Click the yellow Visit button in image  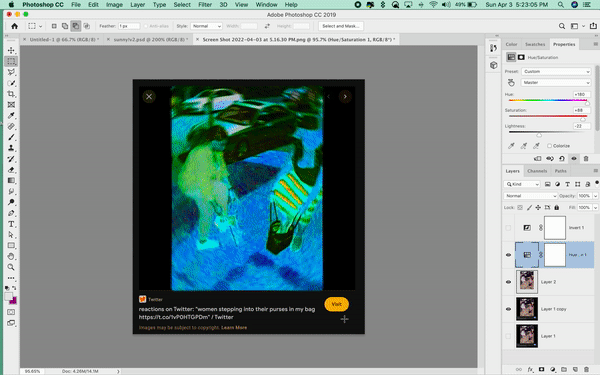point(336,304)
